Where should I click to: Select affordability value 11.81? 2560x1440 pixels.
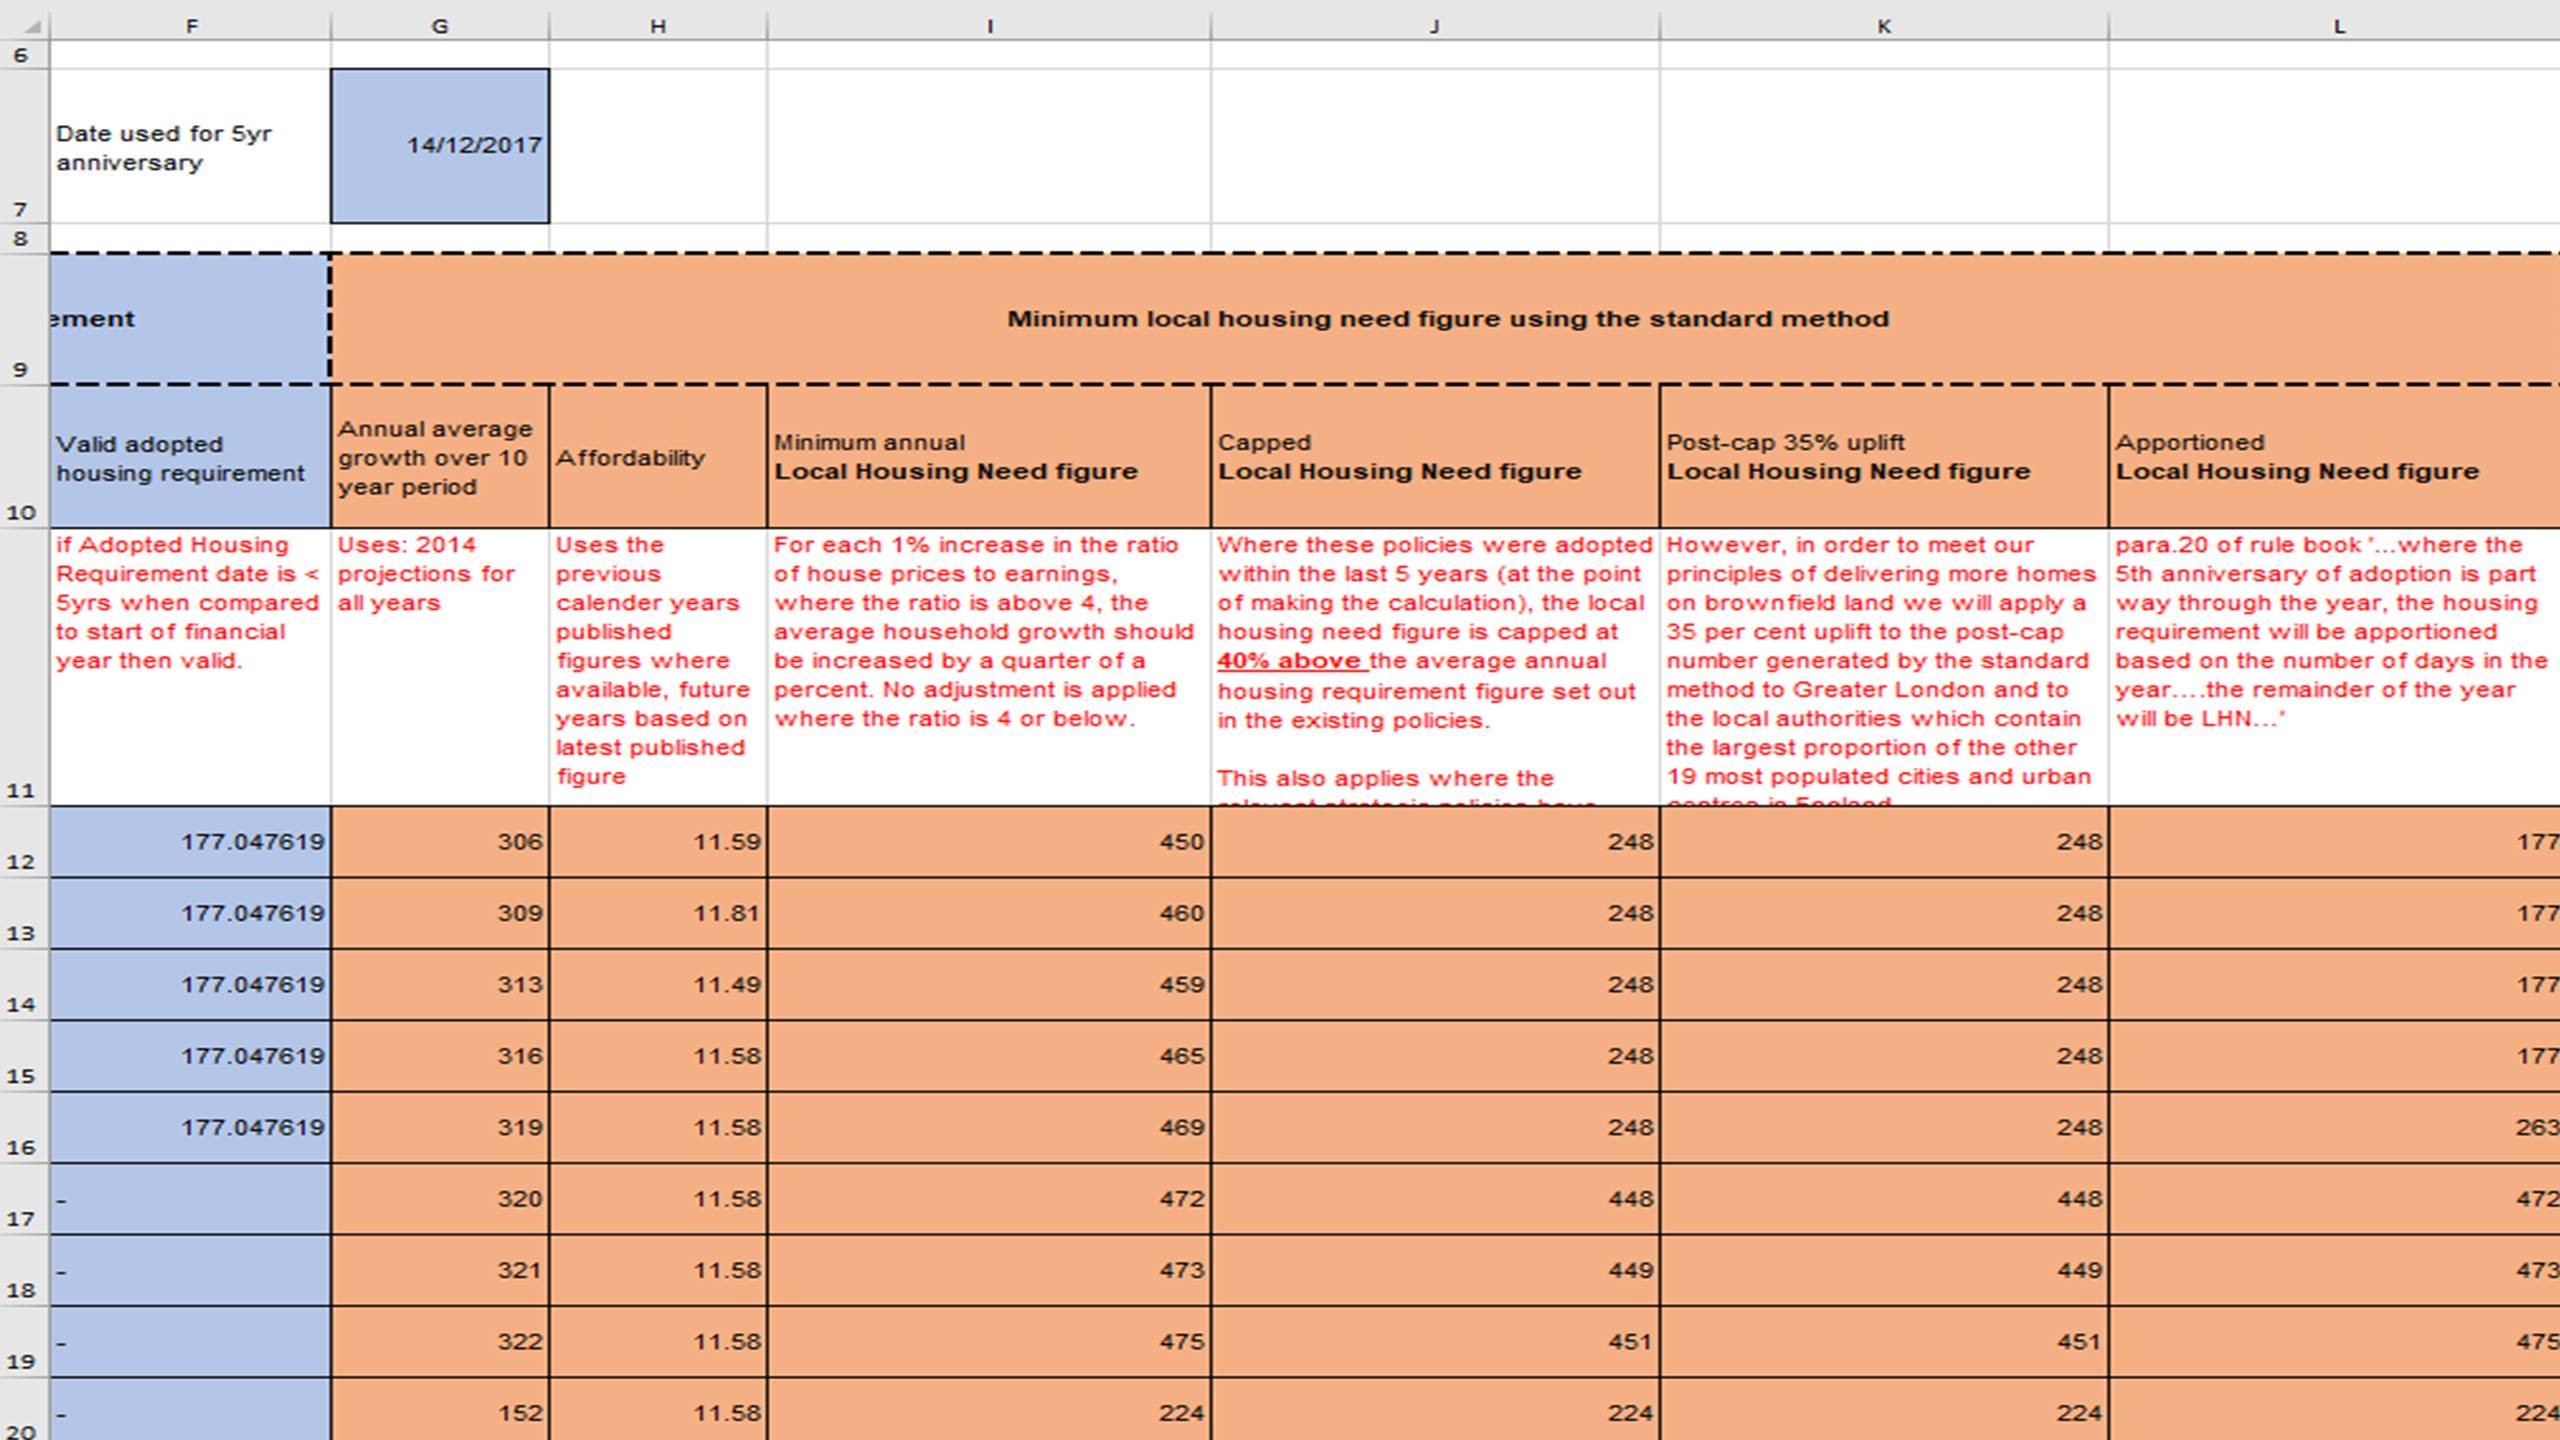click(658, 914)
